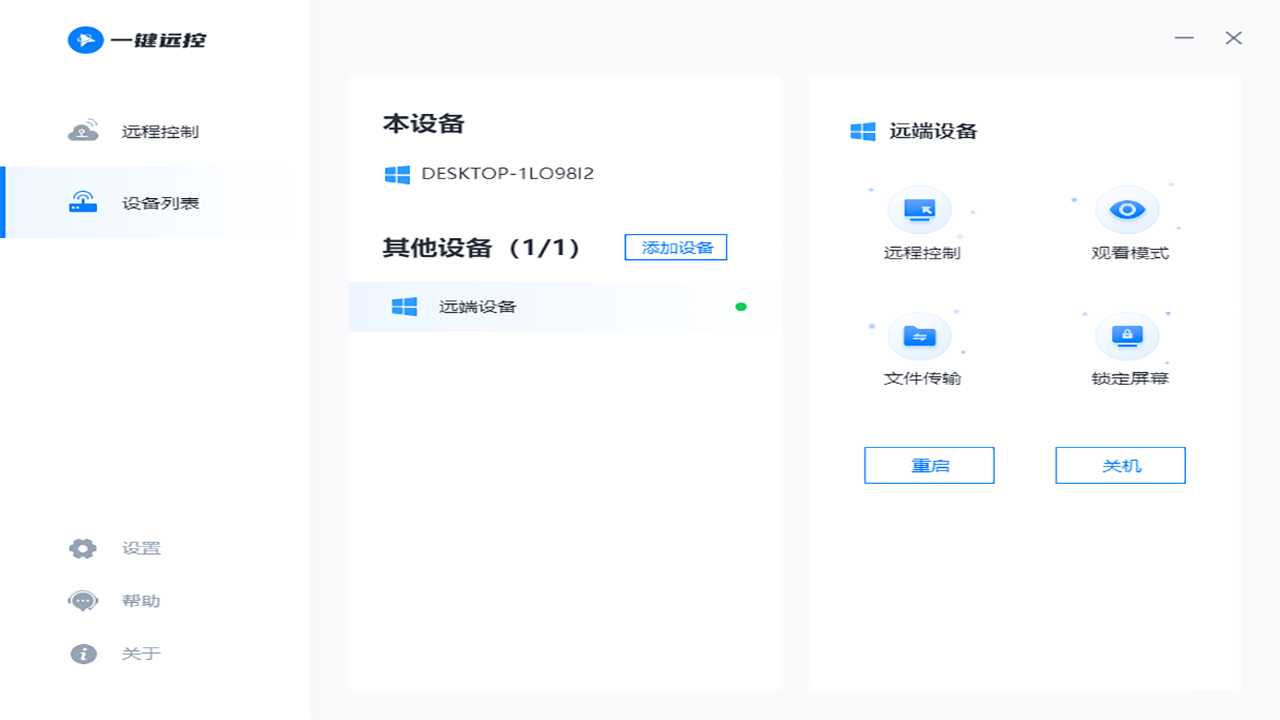Click the 添加设备 button
This screenshot has height=720, width=1280.
coord(676,247)
